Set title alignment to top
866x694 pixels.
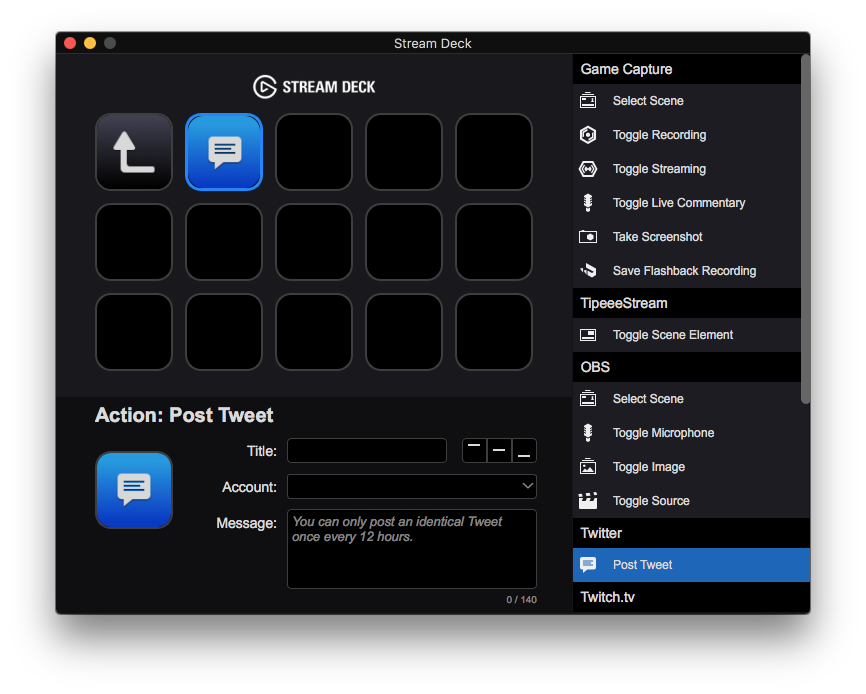tap(474, 451)
